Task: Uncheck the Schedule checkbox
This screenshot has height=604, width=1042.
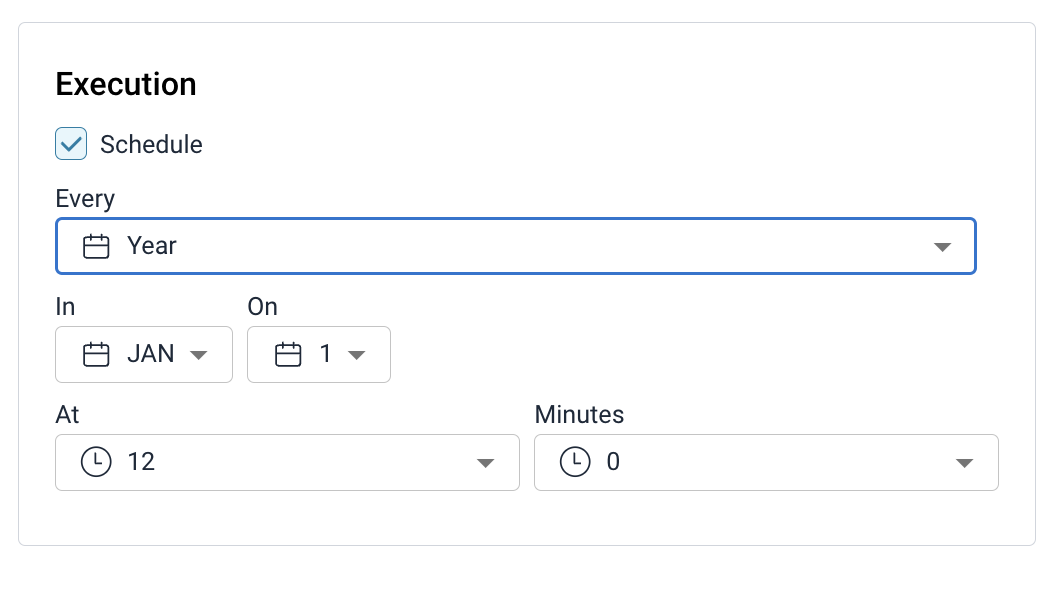Action: point(71,144)
